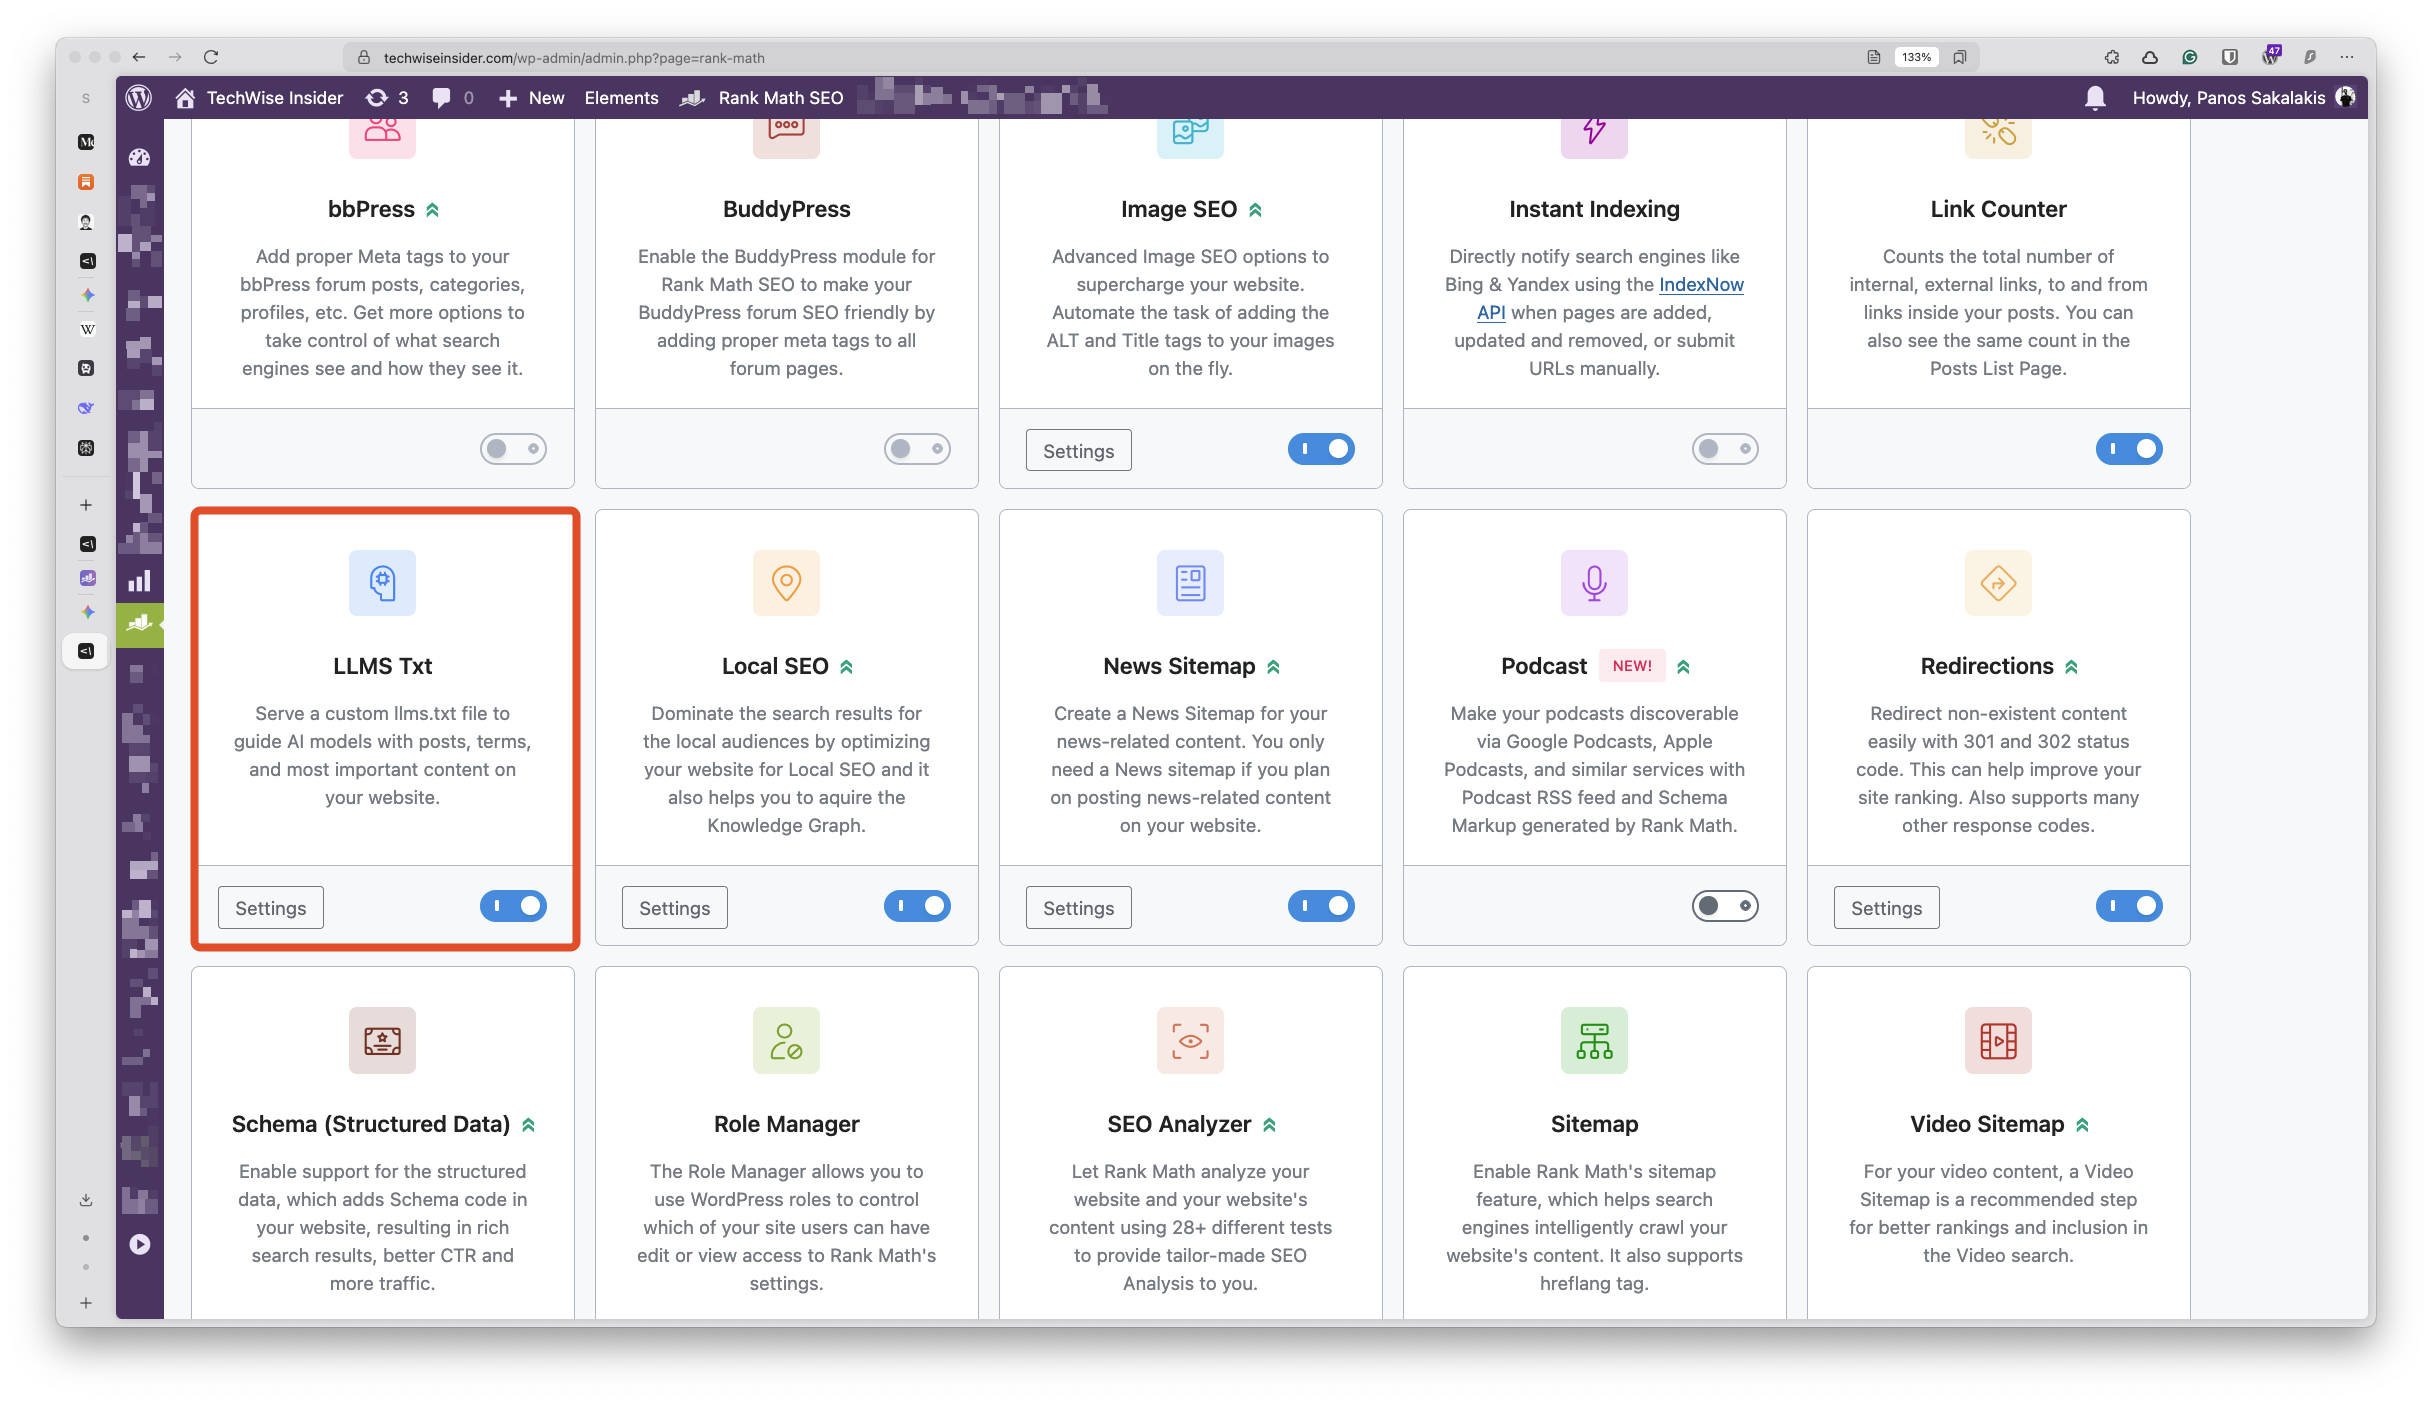Open the Howdy, Panos Sakalakis account menu
This screenshot has height=1401, width=2432.
pyautogui.click(x=2243, y=97)
